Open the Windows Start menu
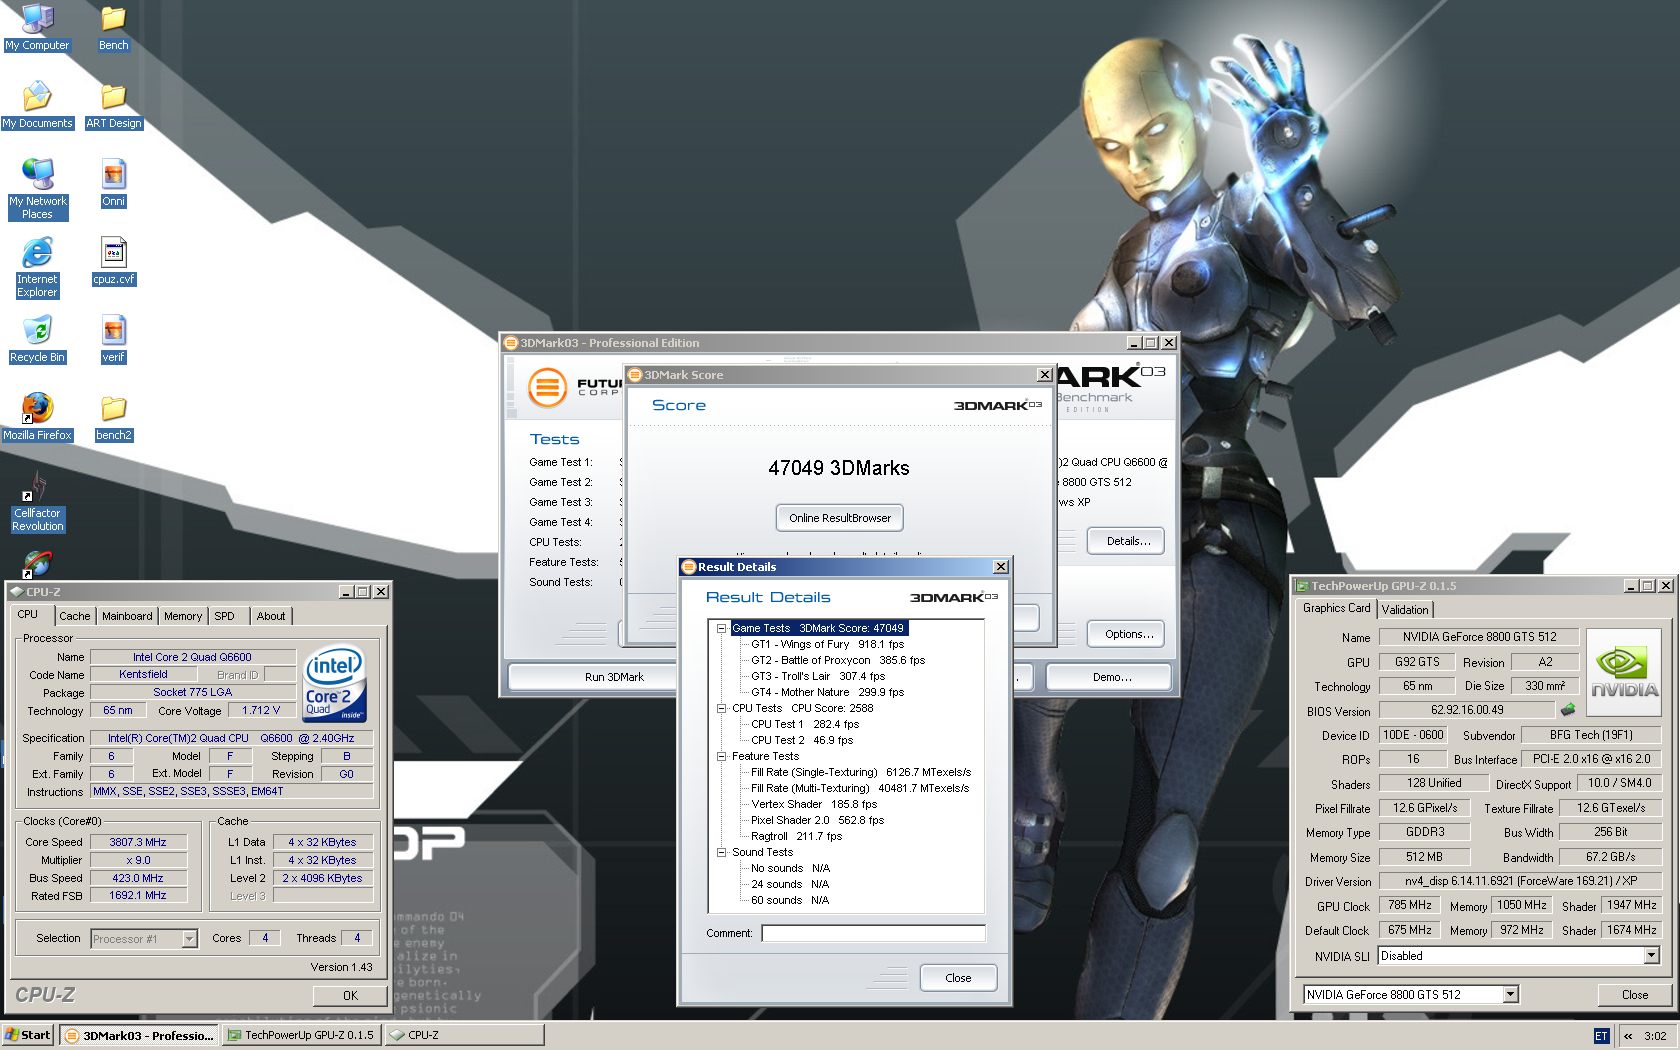1680x1050 pixels. (x=28, y=1035)
